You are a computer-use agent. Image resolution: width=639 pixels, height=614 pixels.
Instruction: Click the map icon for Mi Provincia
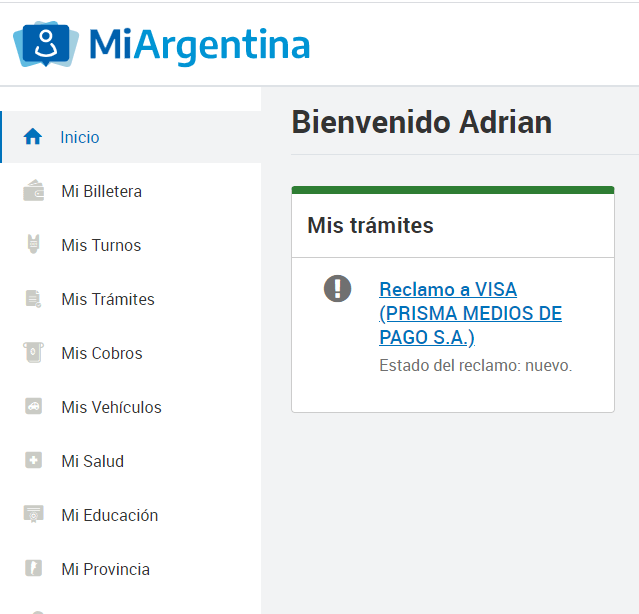click(33, 568)
